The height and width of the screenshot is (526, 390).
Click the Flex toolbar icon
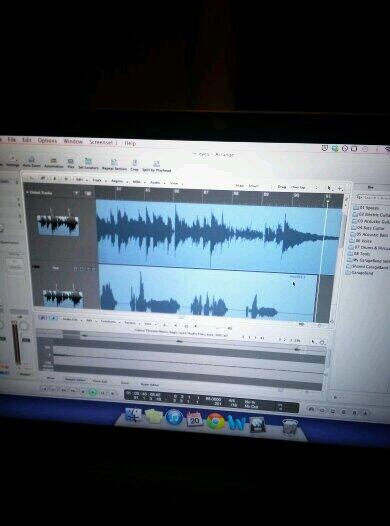coord(70,163)
